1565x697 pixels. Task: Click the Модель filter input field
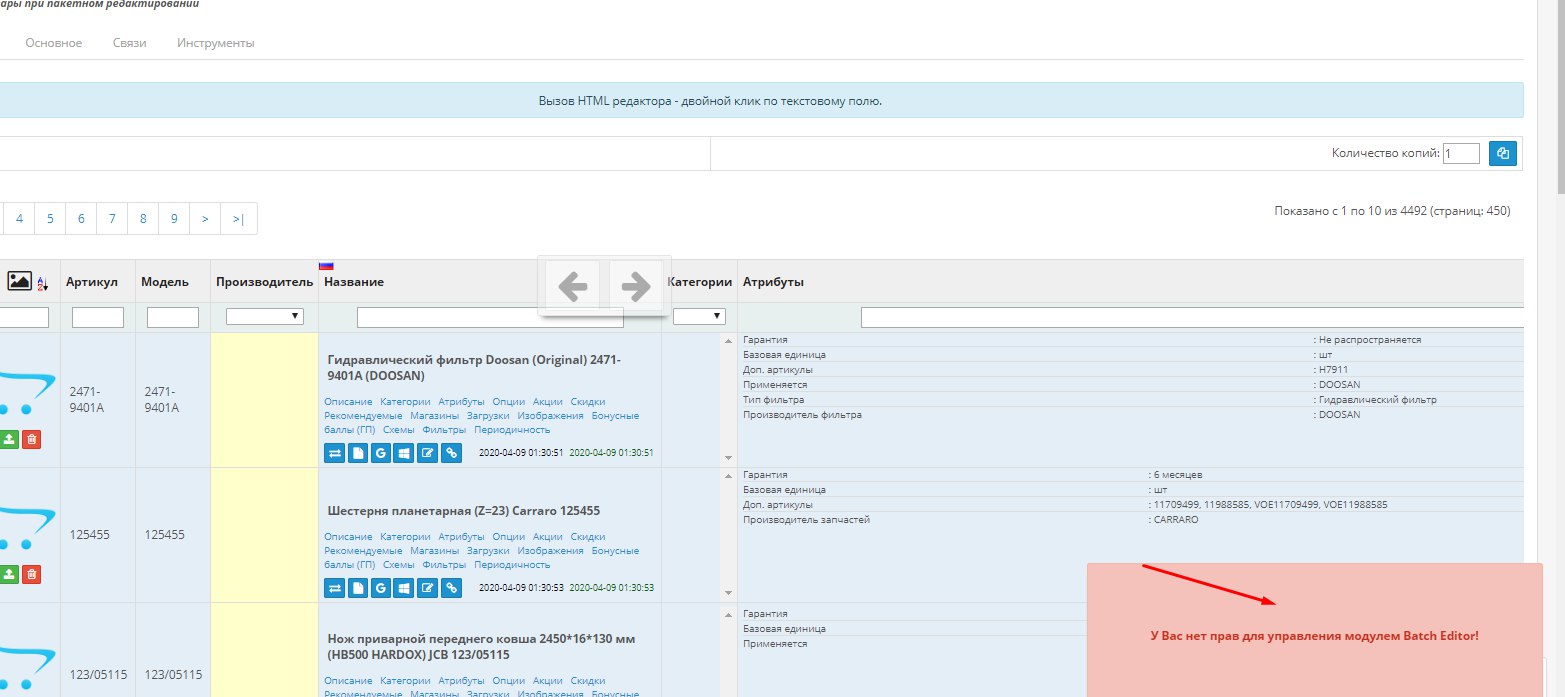(173, 317)
